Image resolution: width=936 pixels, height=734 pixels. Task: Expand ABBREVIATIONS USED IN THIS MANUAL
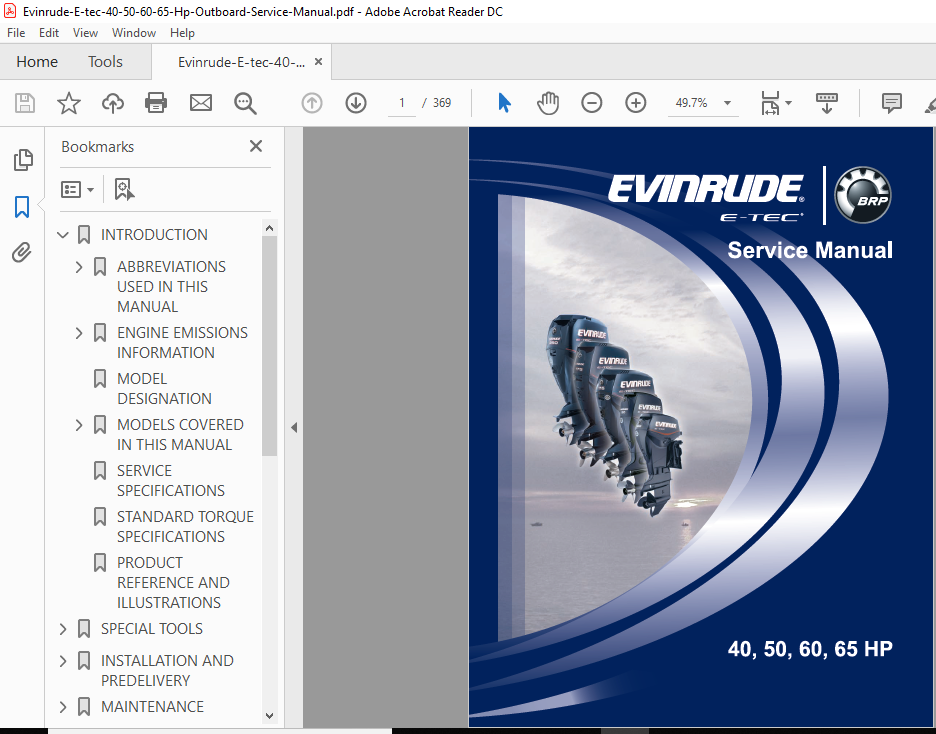78,267
